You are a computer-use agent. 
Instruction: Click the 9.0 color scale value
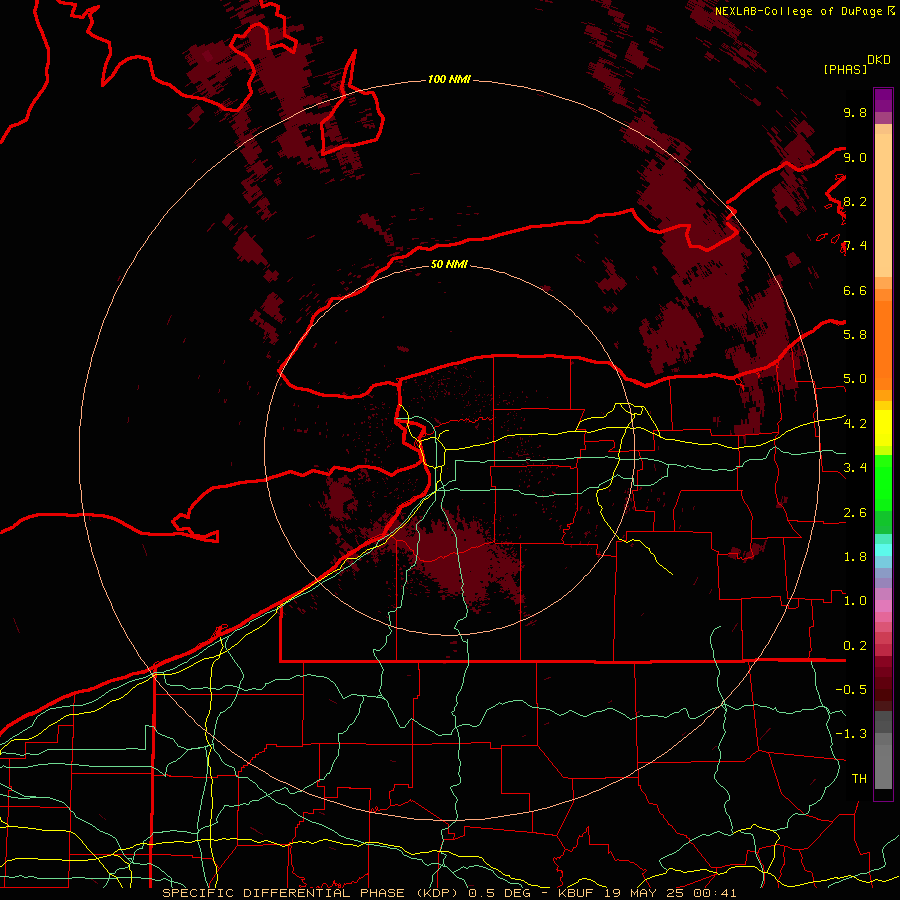[855, 158]
